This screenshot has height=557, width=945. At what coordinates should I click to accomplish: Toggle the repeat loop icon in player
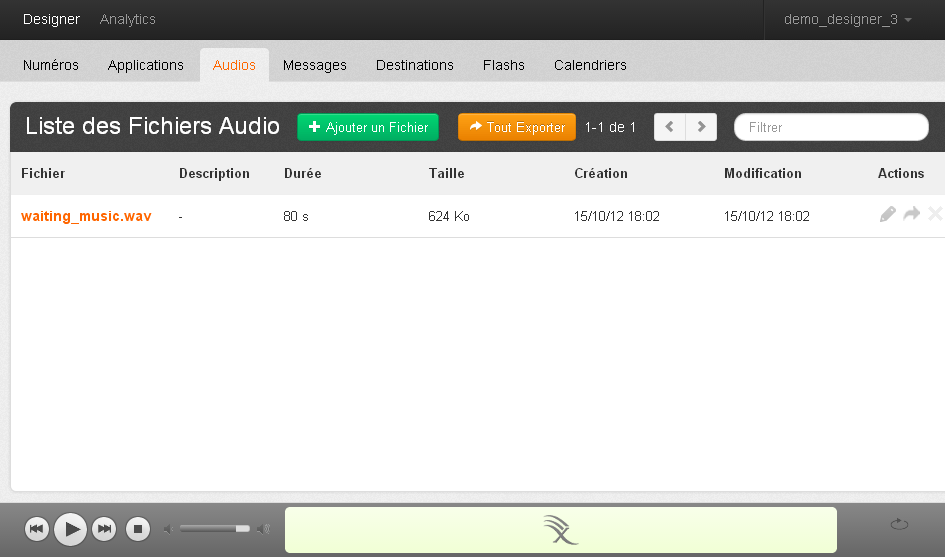click(899, 524)
